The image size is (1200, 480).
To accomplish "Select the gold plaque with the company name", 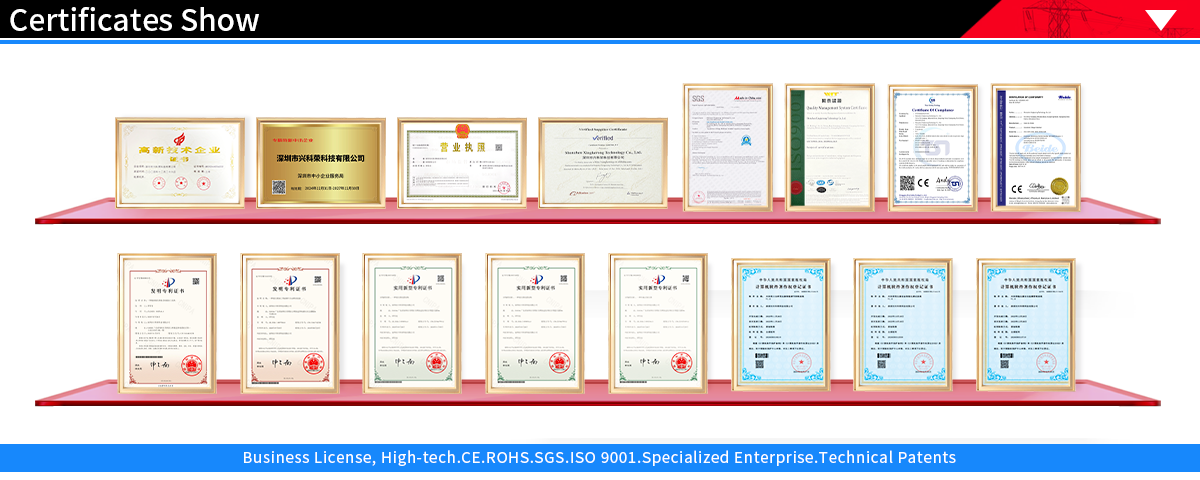I will coord(320,163).
